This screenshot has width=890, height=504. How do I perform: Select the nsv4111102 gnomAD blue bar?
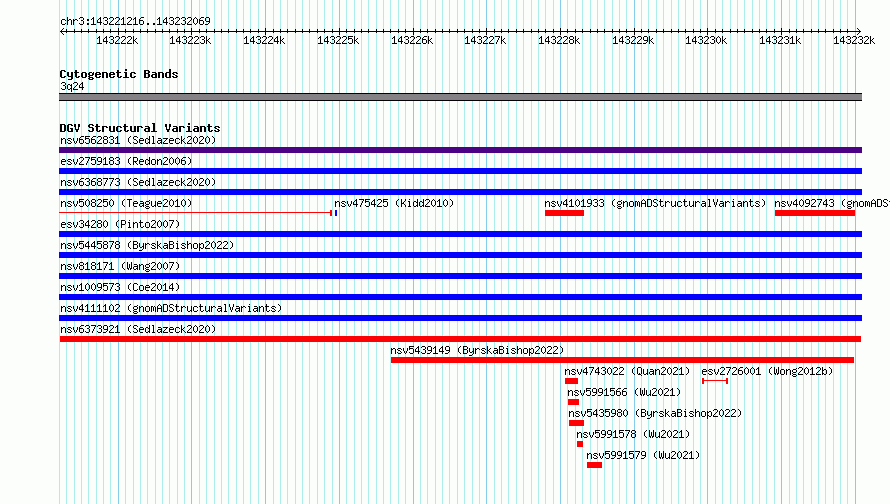460,318
